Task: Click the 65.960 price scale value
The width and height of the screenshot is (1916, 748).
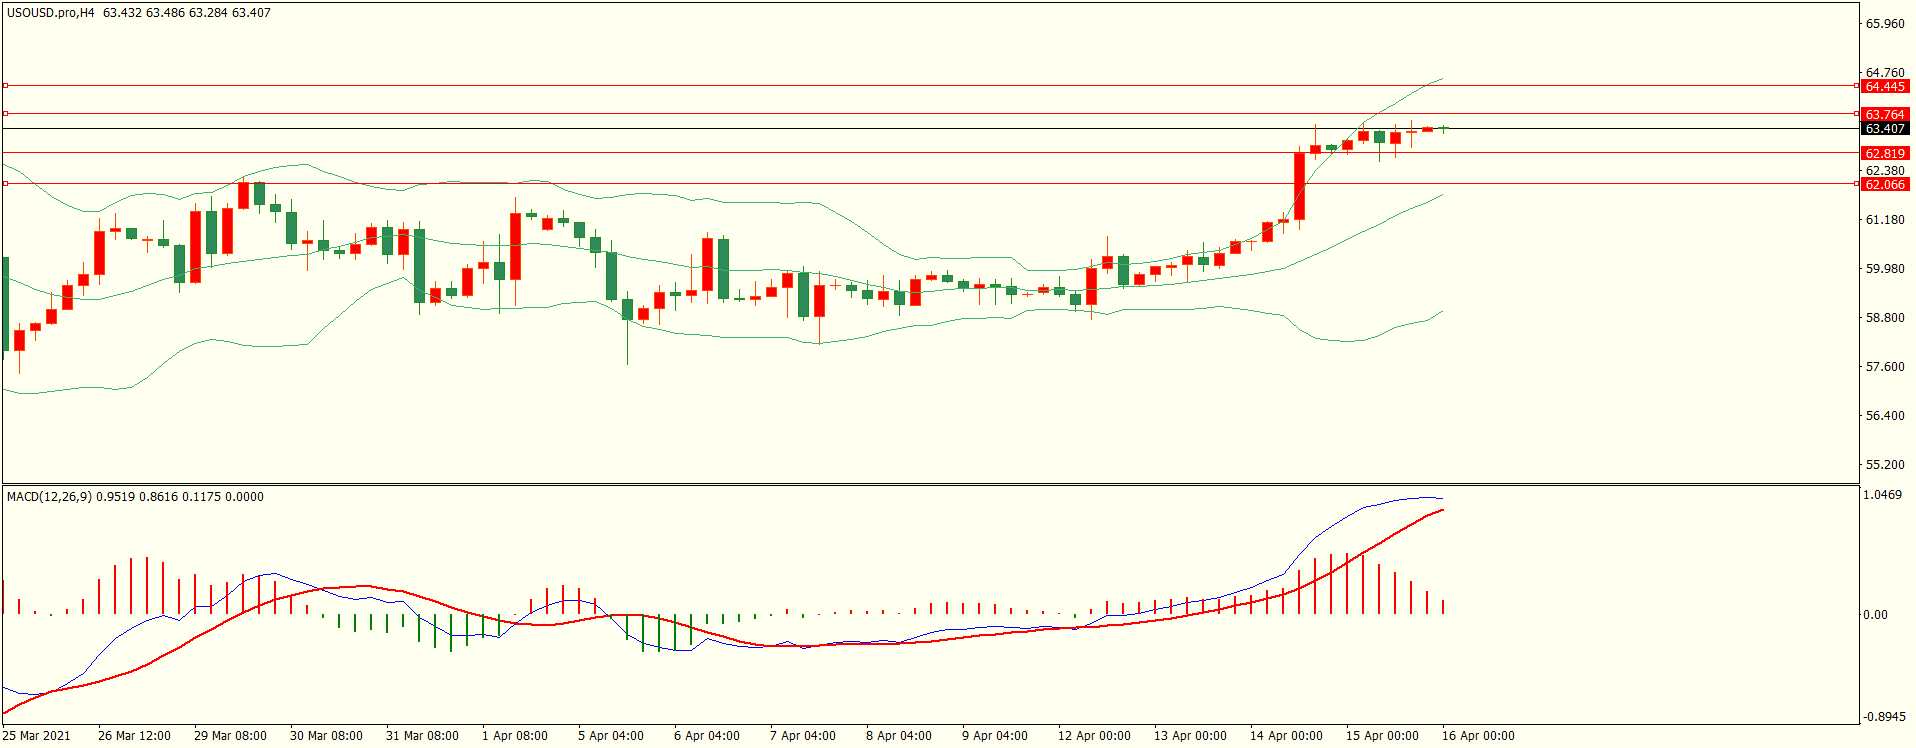Action: pos(1885,24)
